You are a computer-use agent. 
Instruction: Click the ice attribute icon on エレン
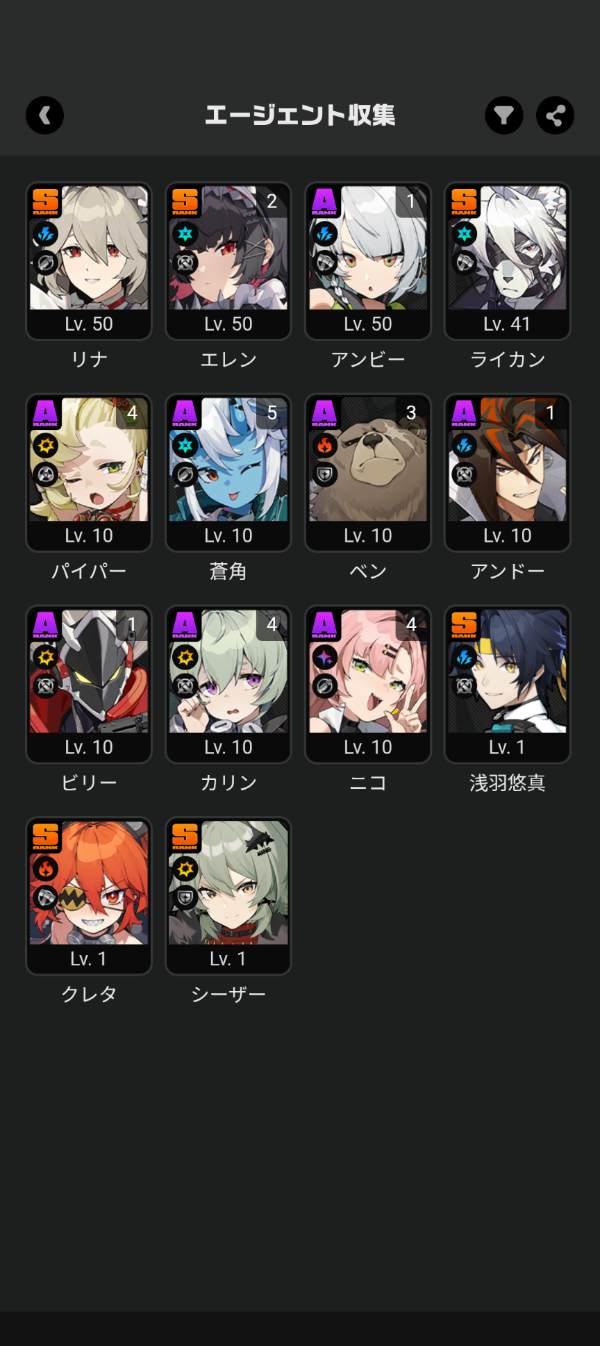coord(184,235)
